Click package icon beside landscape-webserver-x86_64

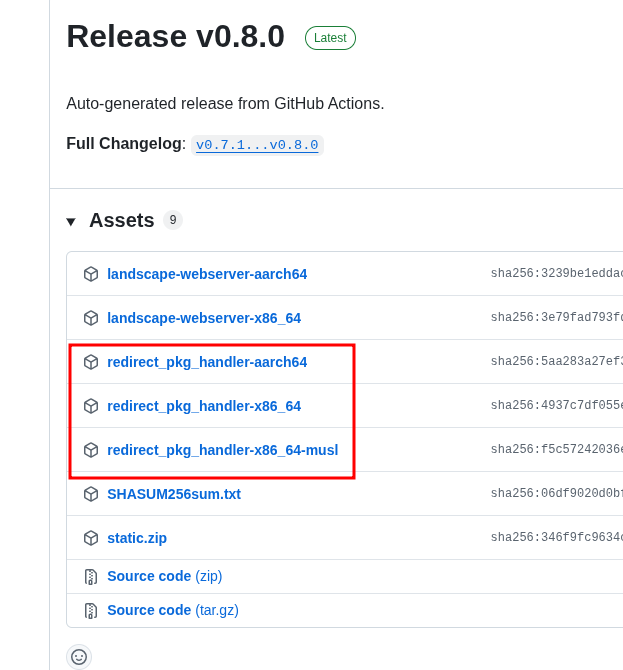point(91,318)
